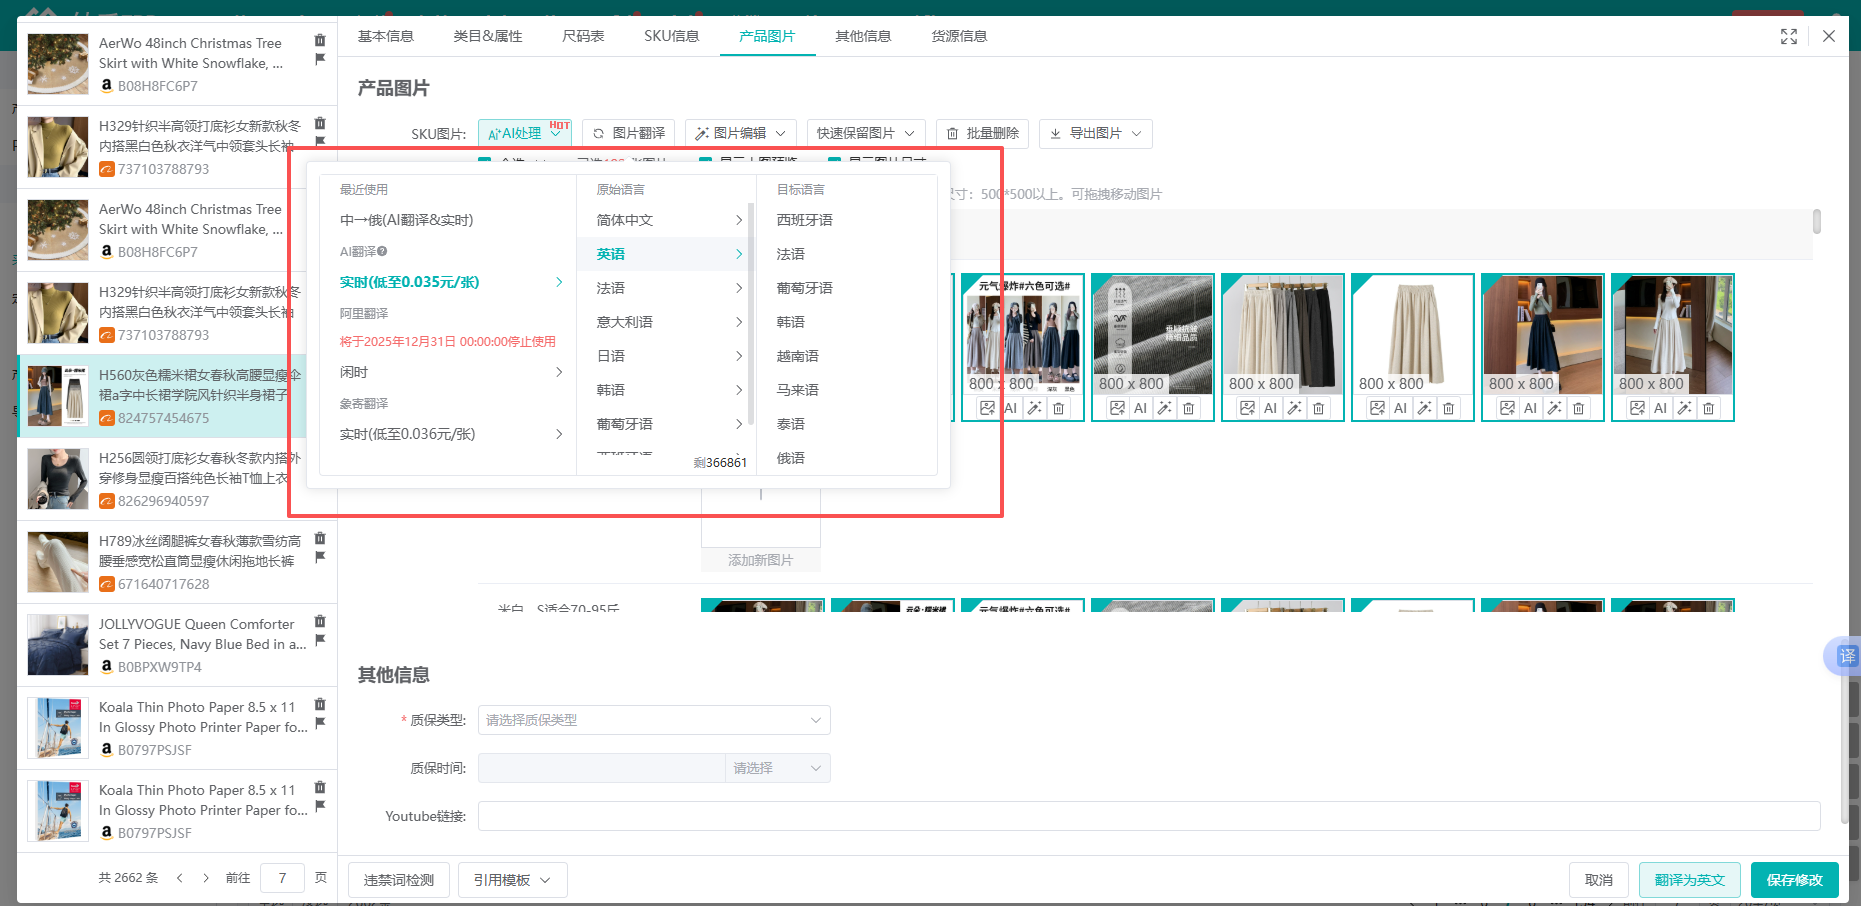Click the 保存修改 save button
Image resolution: width=1861 pixels, height=906 pixels.
(x=1795, y=879)
